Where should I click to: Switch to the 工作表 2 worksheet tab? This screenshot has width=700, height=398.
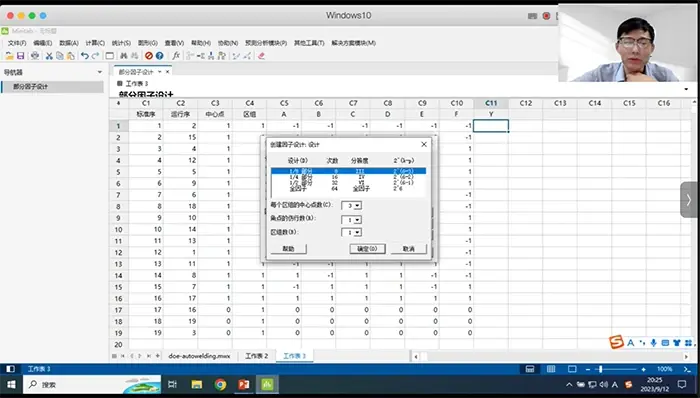point(257,356)
